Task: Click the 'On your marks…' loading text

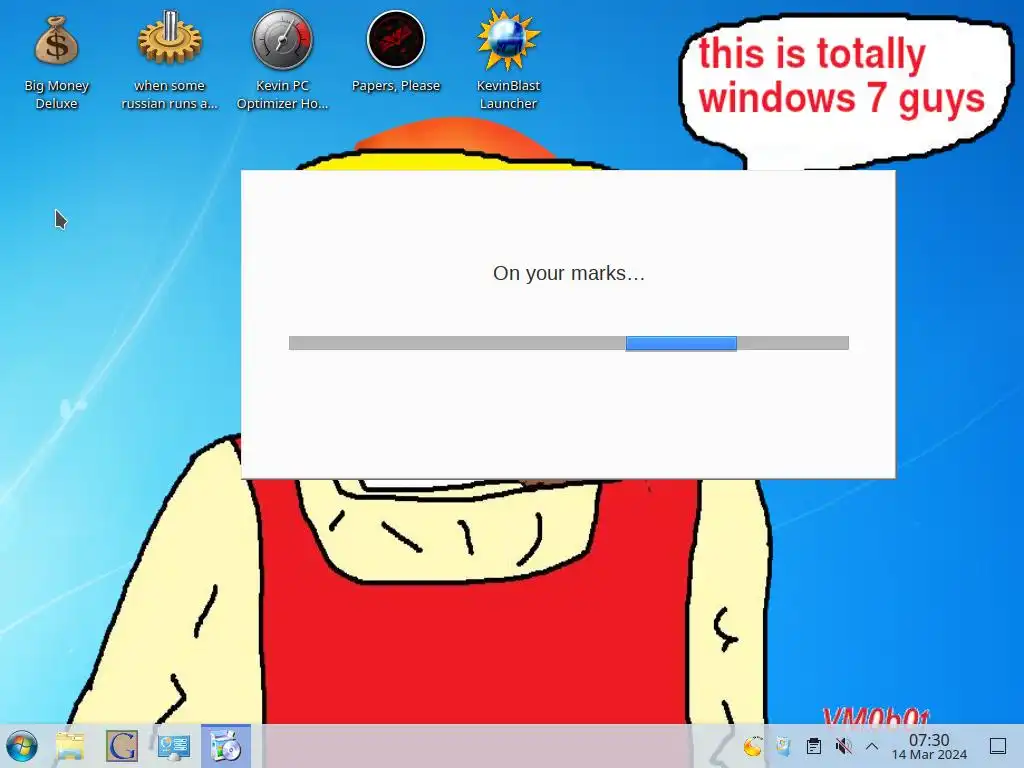Action: click(x=569, y=273)
